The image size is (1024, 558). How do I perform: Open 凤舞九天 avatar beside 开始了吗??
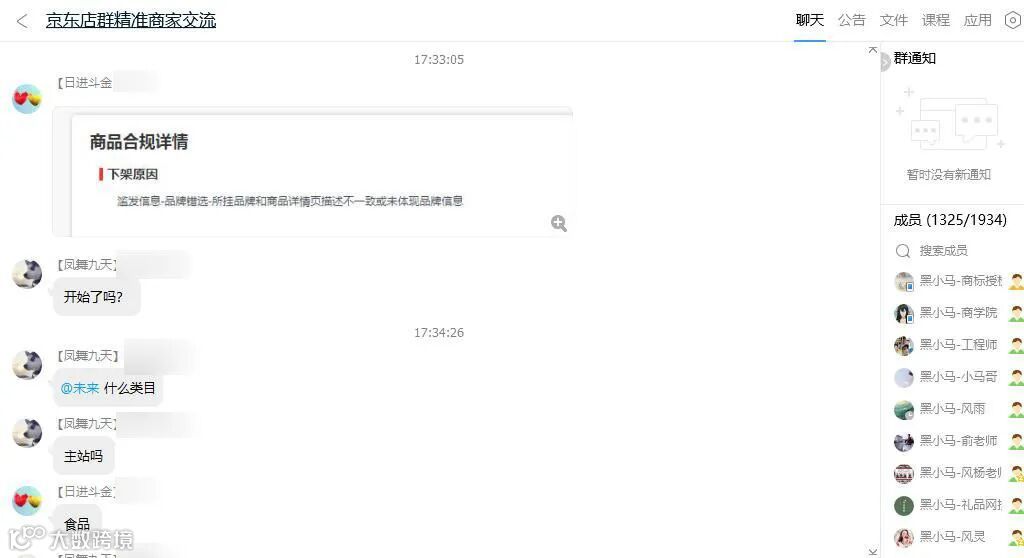pyautogui.click(x=27, y=274)
